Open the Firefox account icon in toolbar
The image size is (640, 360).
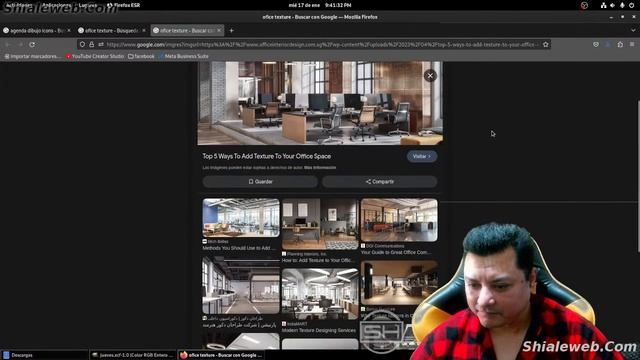608,44
